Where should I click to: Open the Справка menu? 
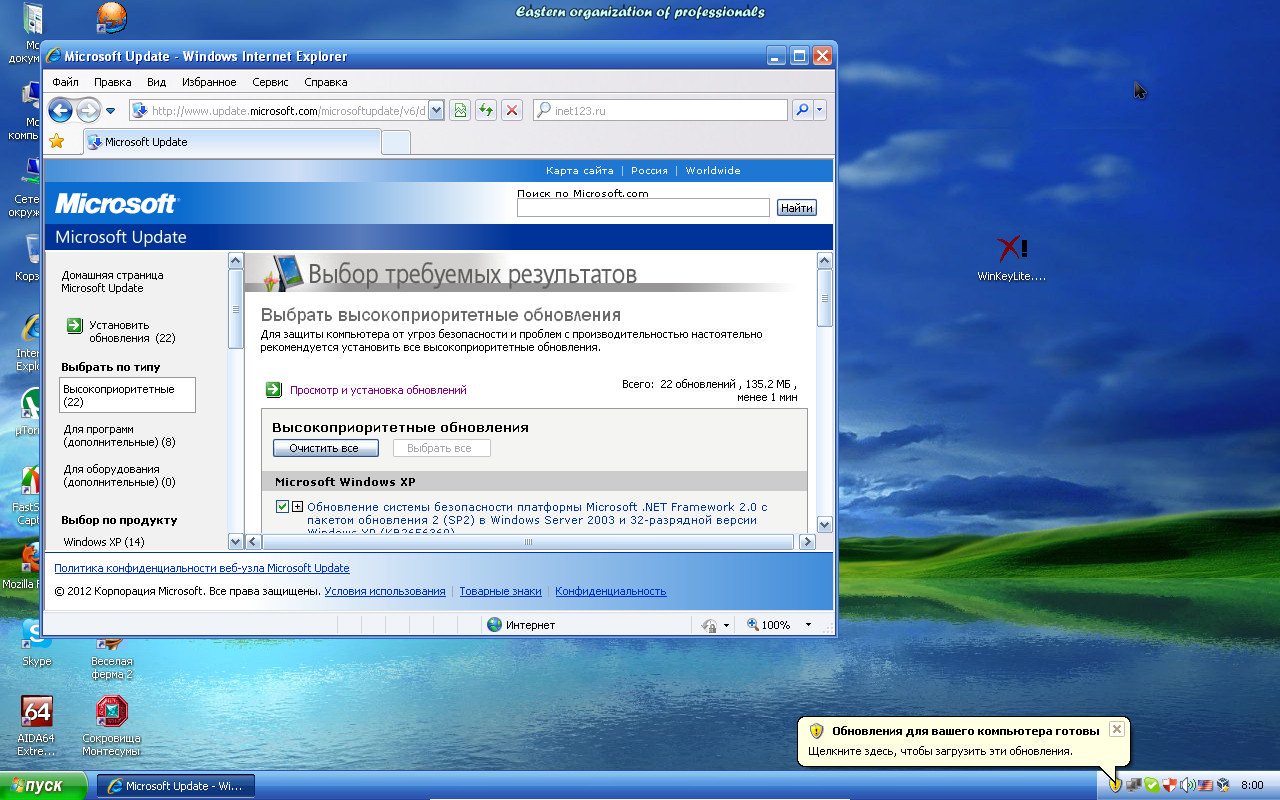[x=326, y=82]
